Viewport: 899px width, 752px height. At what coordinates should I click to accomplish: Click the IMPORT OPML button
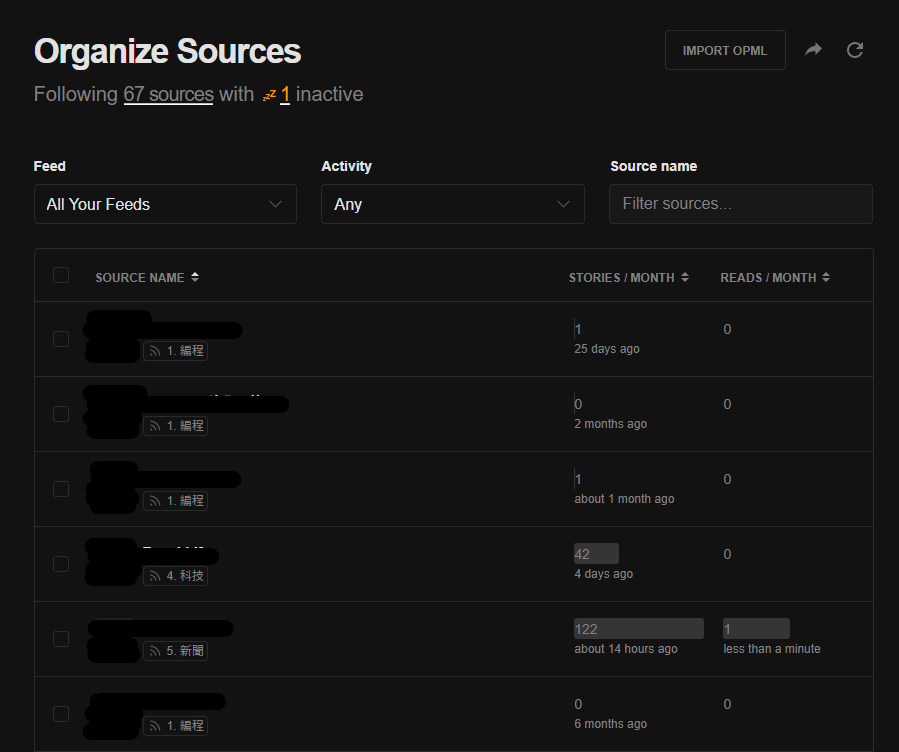pyautogui.click(x=725, y=50)
